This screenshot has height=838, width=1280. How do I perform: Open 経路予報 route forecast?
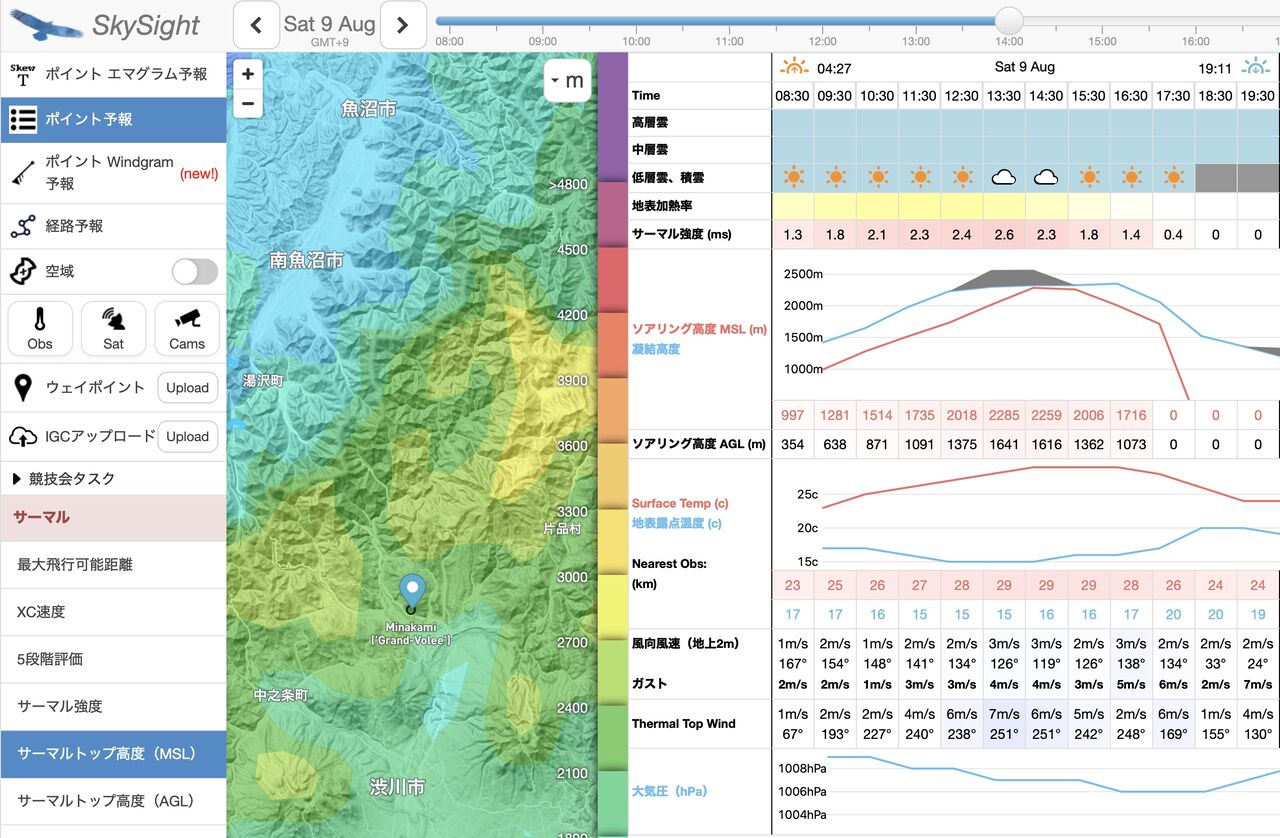113,226
